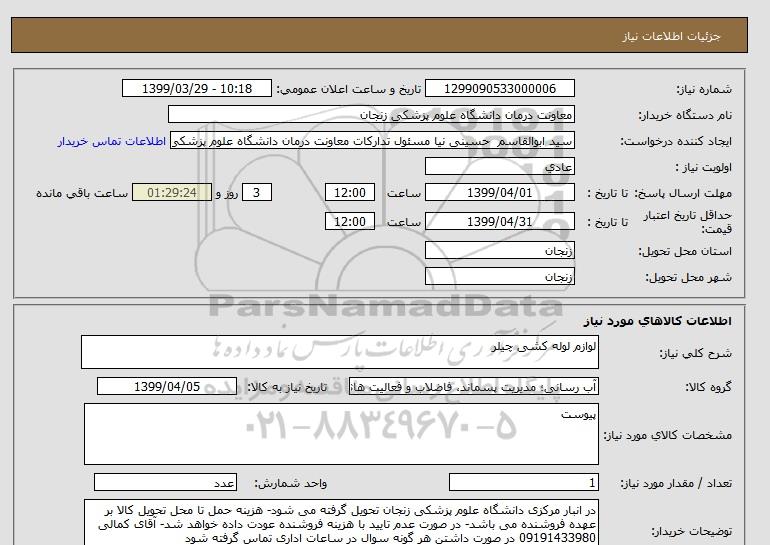This screenshot has width=770, height=545.
Task: Click the remaining time countdown 01:29:24
Action: (172, 192)
